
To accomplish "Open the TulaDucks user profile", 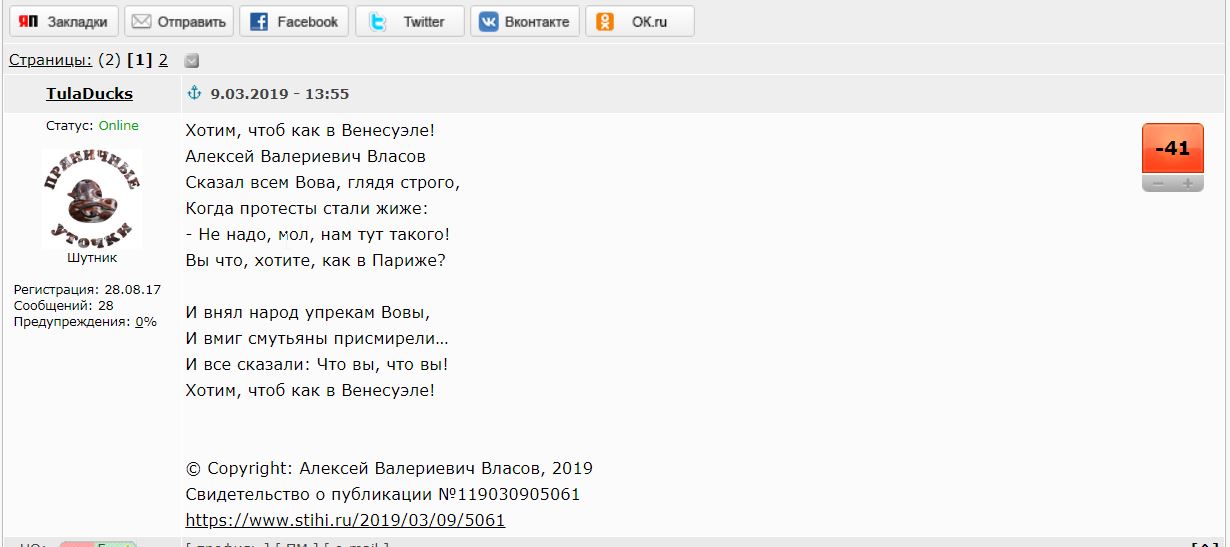I will 89,94.
